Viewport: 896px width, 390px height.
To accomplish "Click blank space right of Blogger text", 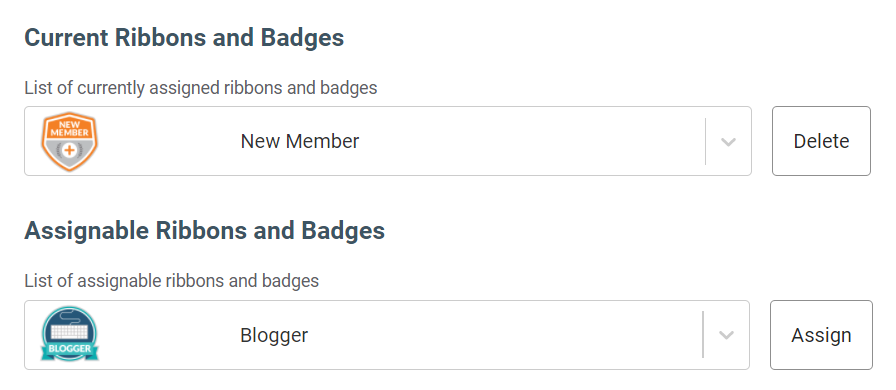I will [x=503, y=335].
